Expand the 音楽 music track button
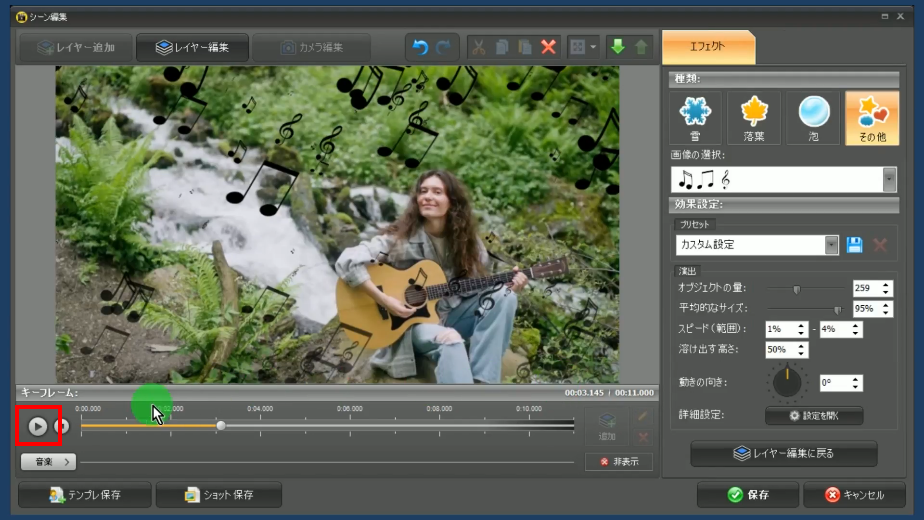924x520 pixels. point(48,462)
